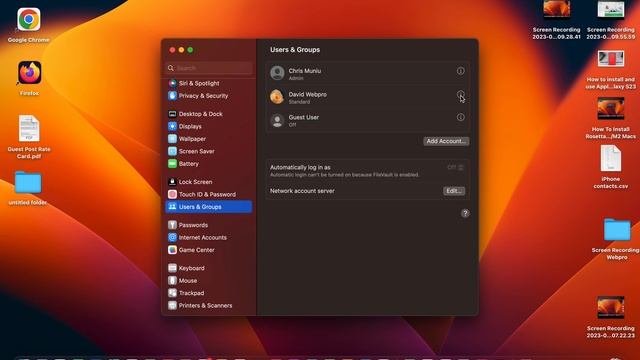Viewport: 640px width, 360px height.
Task: Select How to install Galaxy S23 video
Action: pyautogui.click(x=611, y=59)
